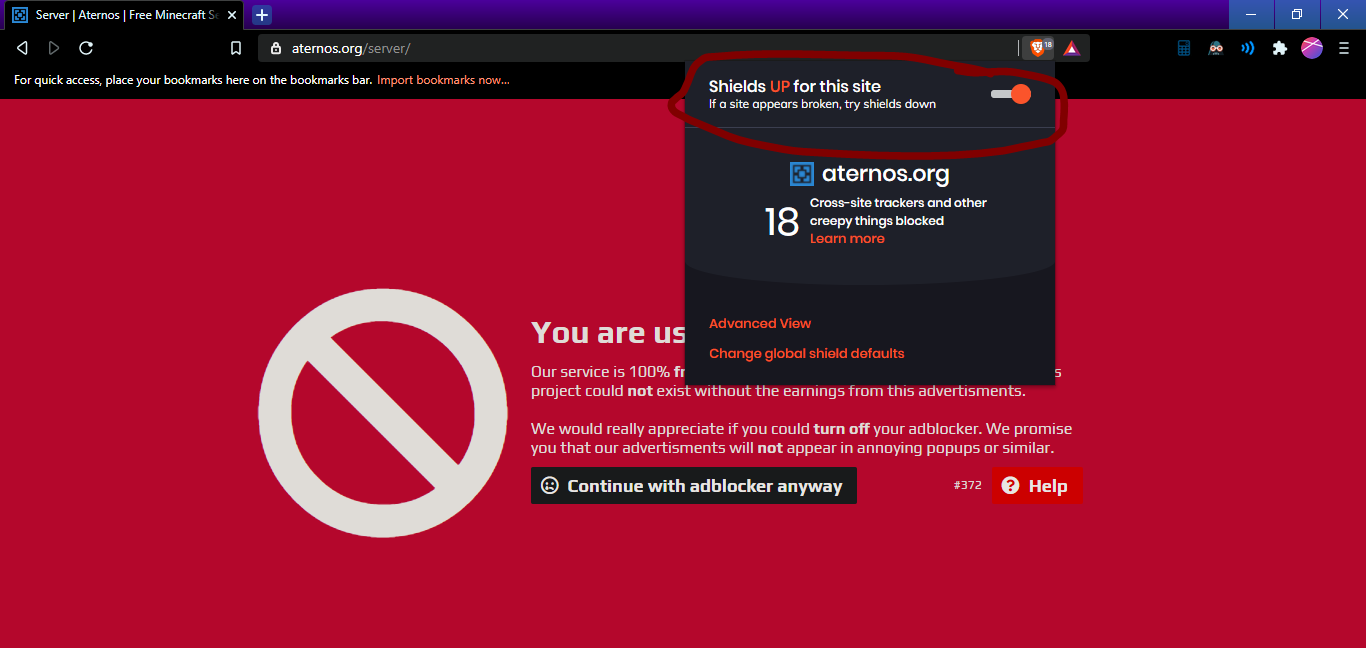Viewport: 1366px width, 648px height.
Task: Click the Aternos favicon on the tab
Action: click(20, 15)
